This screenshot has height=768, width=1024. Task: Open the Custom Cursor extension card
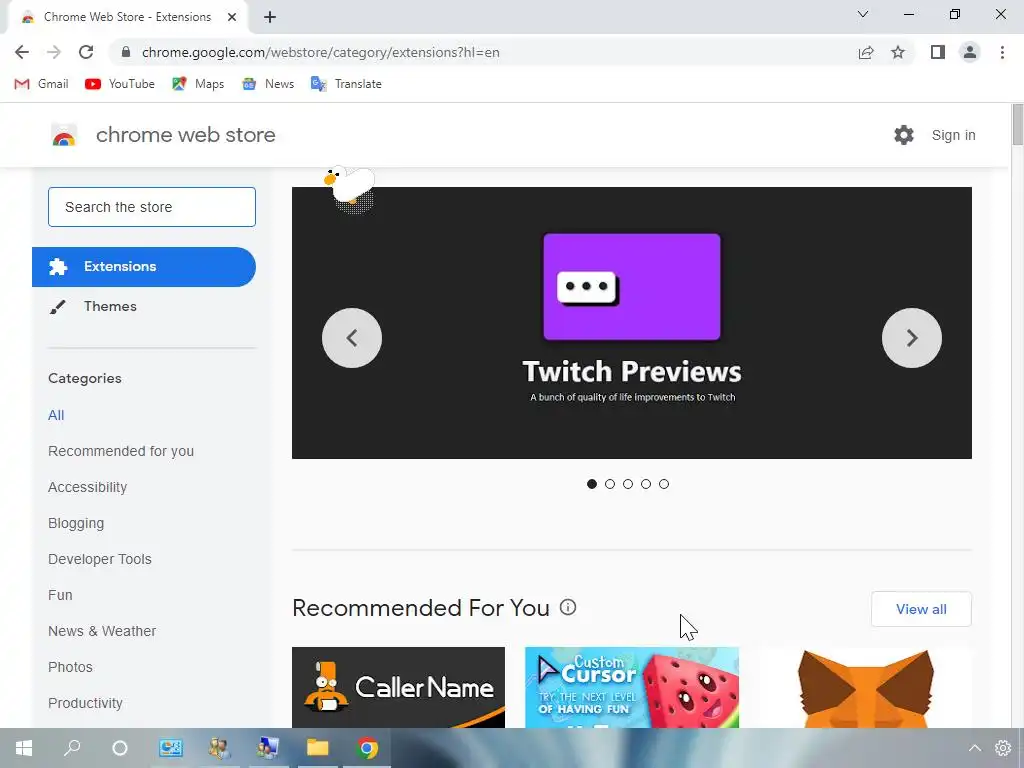tap(632, 688)
